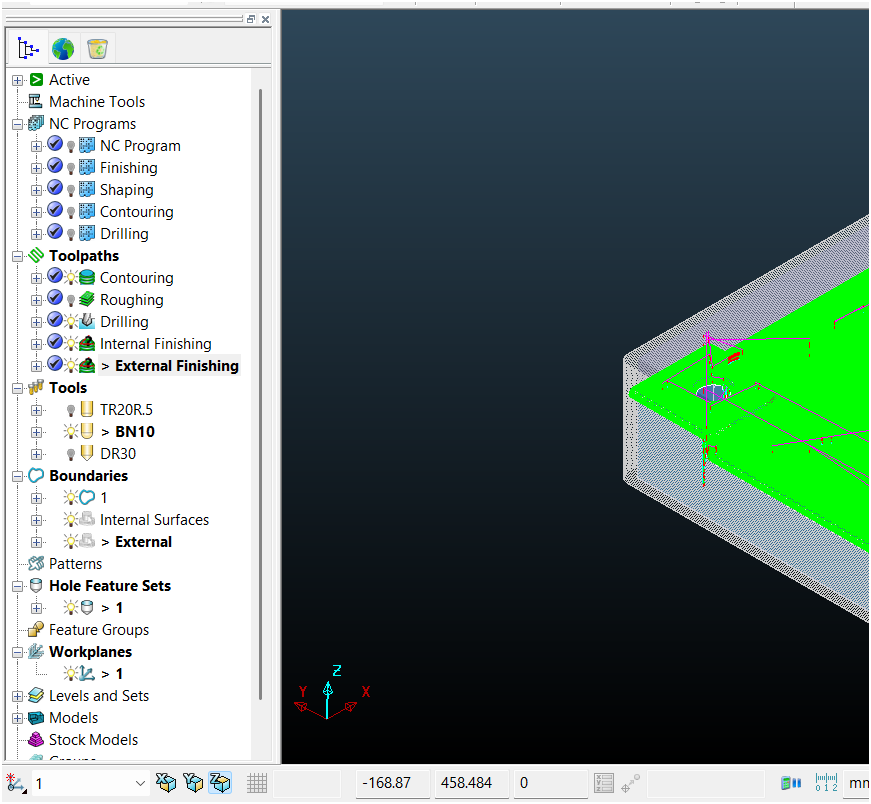Expand the Models node
Viewport: 871px width, 804px height.
(17, 718)
